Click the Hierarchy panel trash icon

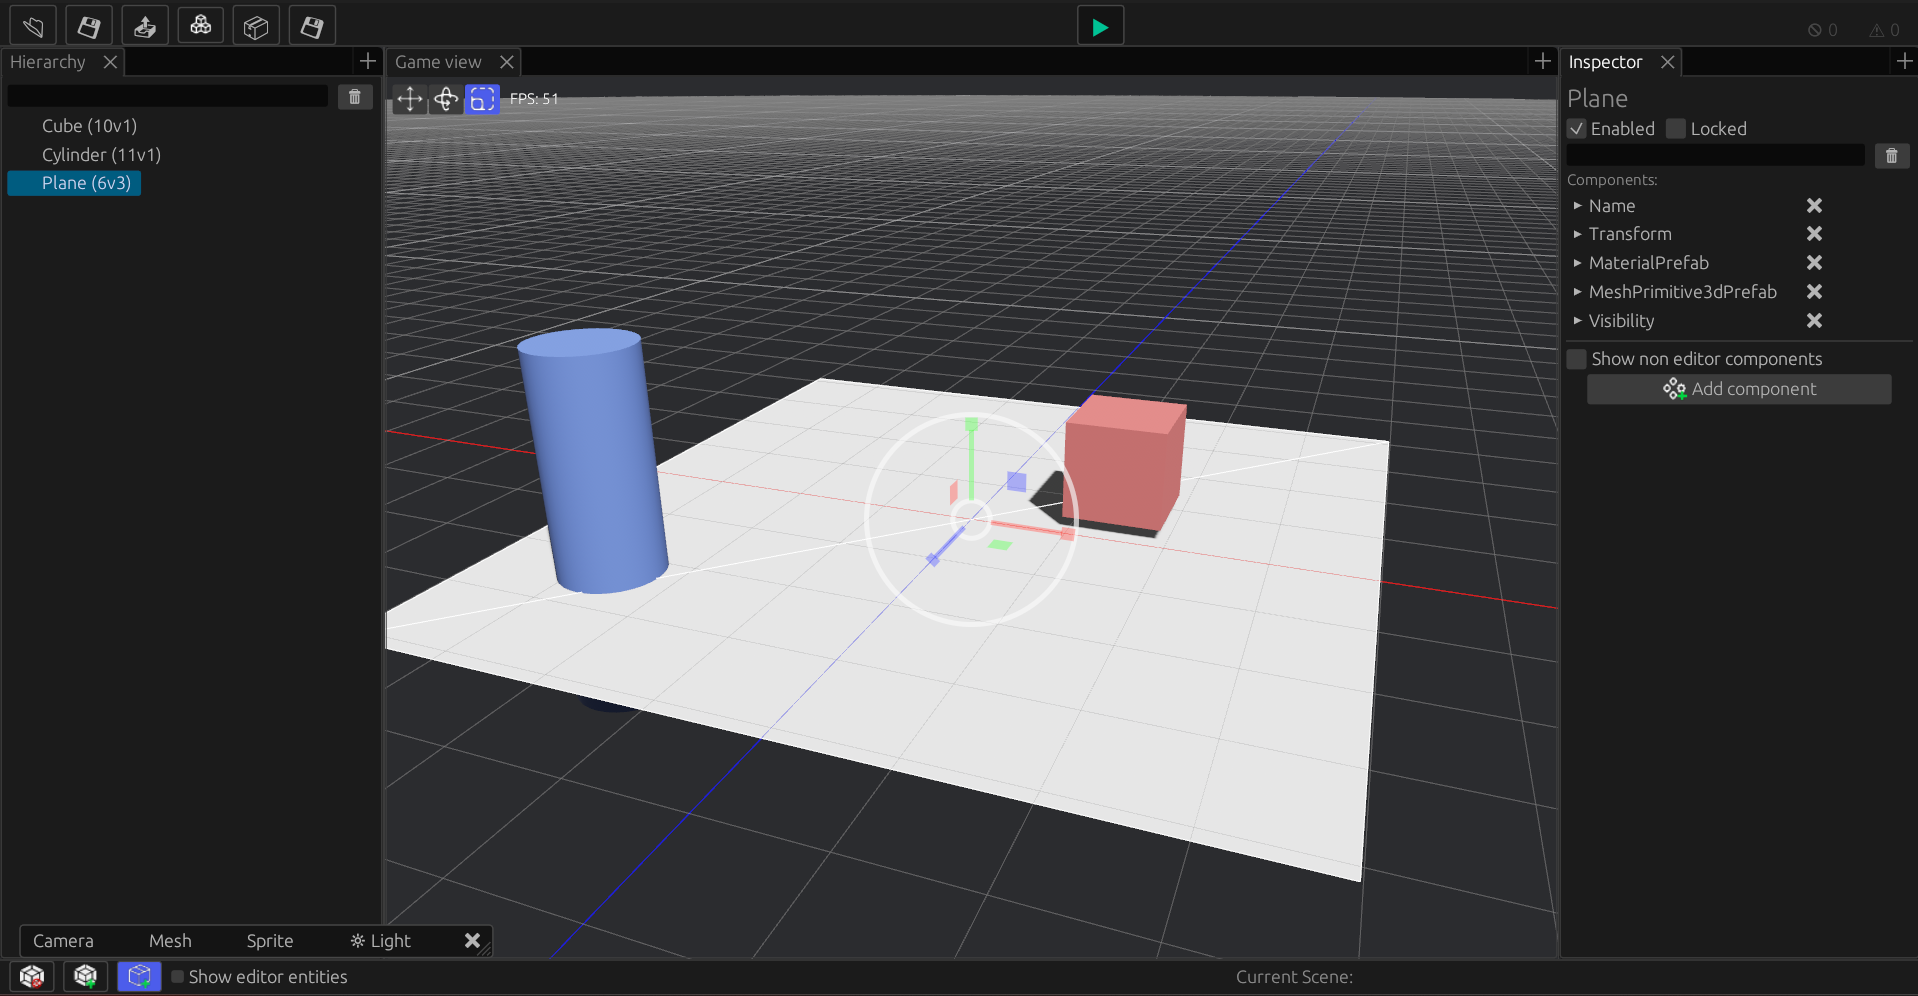click(x=355, y=97)
